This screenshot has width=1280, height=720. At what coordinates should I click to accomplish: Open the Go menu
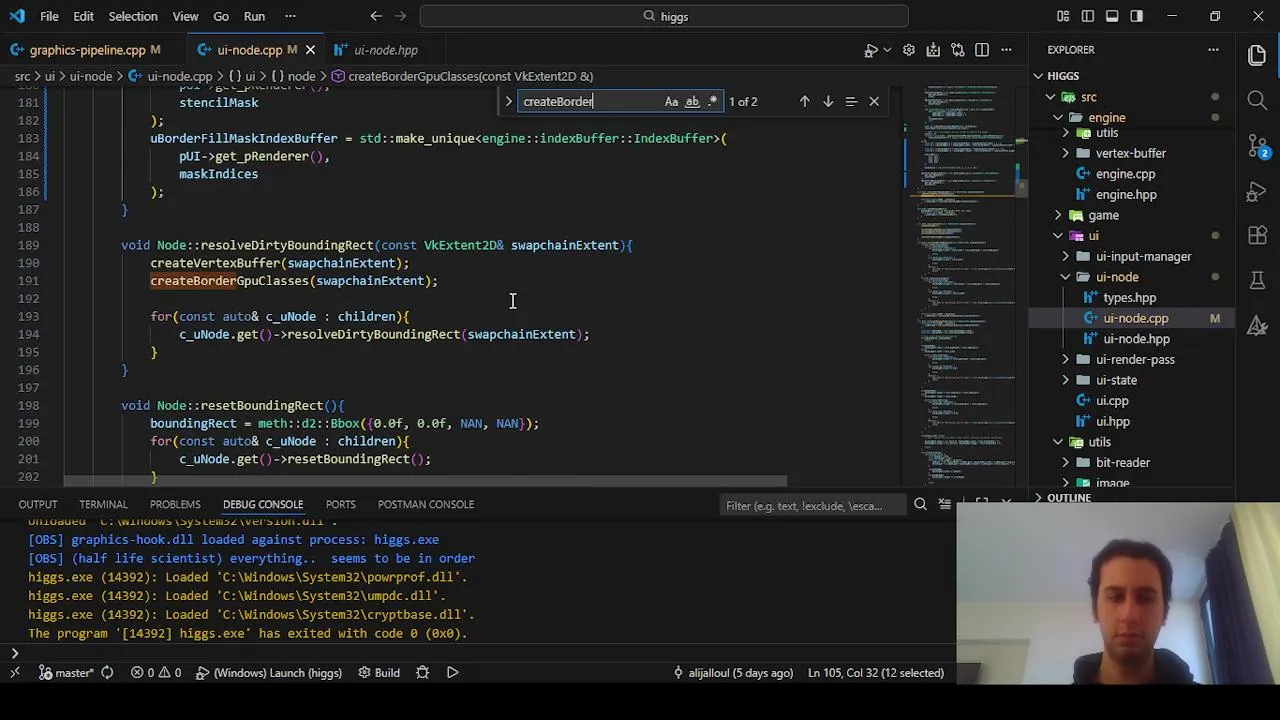221,16
